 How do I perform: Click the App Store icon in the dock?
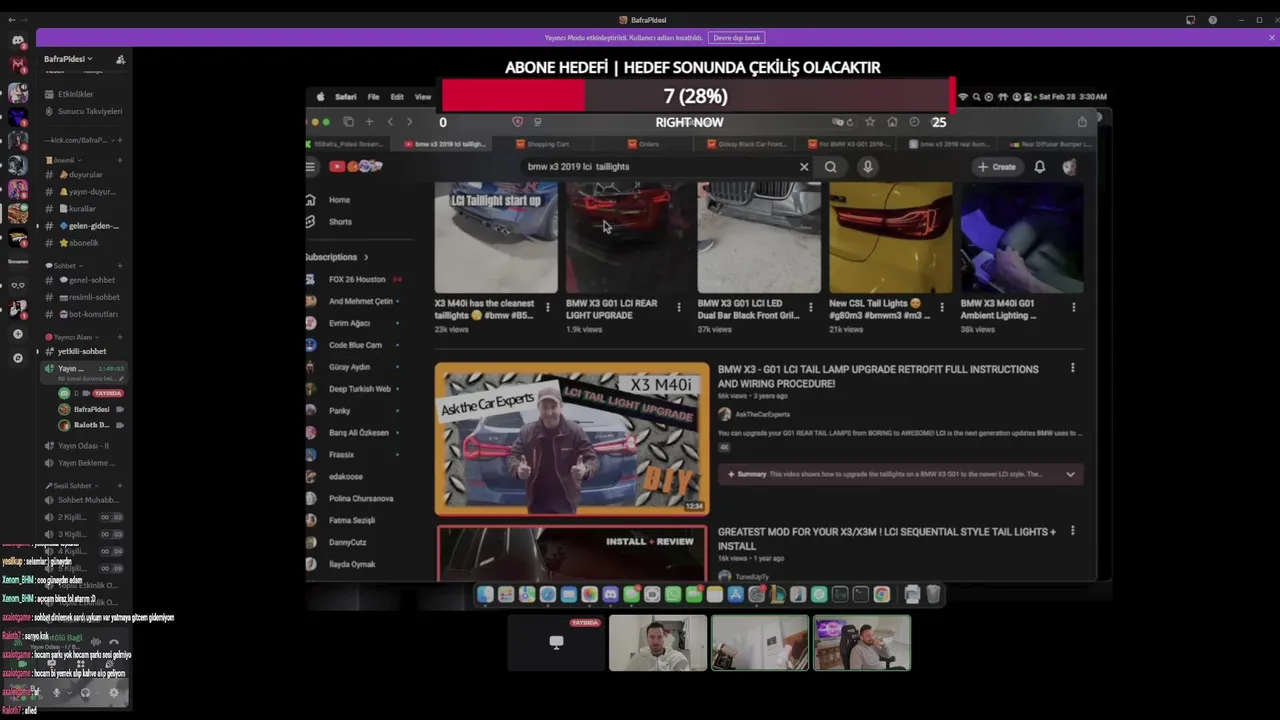tap(735, 595)
